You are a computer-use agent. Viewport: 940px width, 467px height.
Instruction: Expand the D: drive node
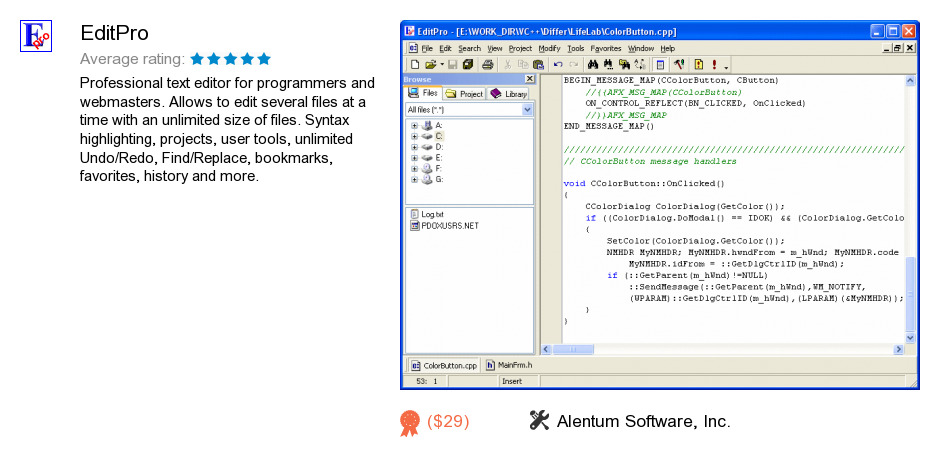pyautogui.click(x=414, y=147)
